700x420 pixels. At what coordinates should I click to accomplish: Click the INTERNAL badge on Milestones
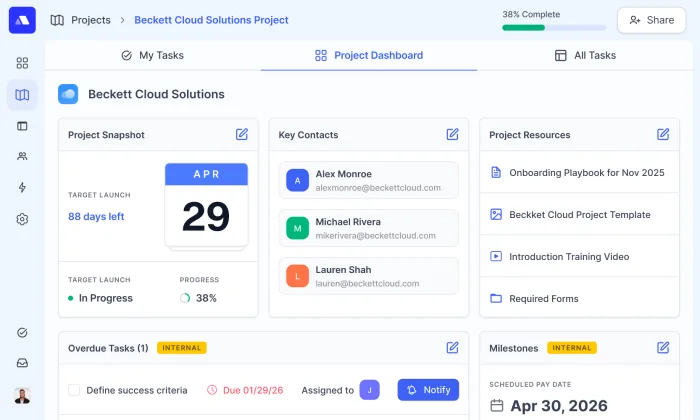(572, 348)
